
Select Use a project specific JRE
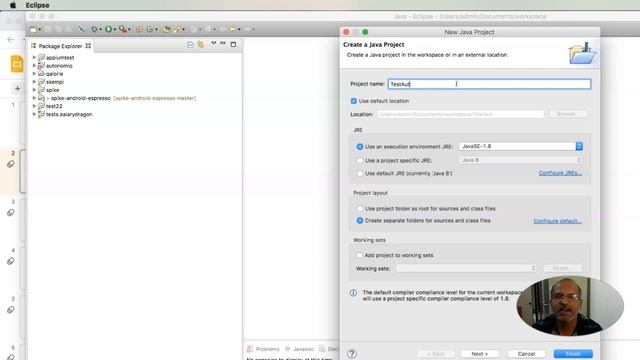pyautogui.click(x=360, y=160)
